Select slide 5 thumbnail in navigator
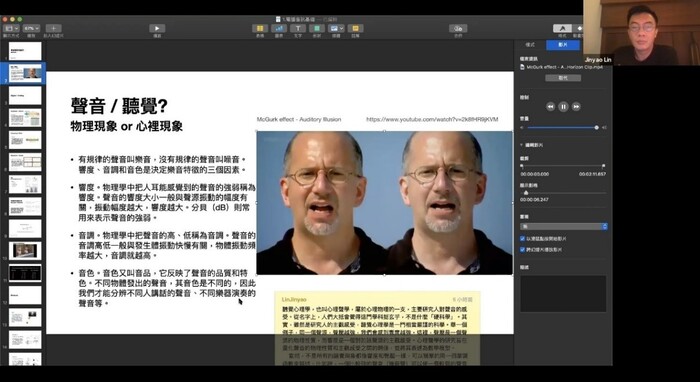This screenshot has height=382, width=700. tap(25, 140)
